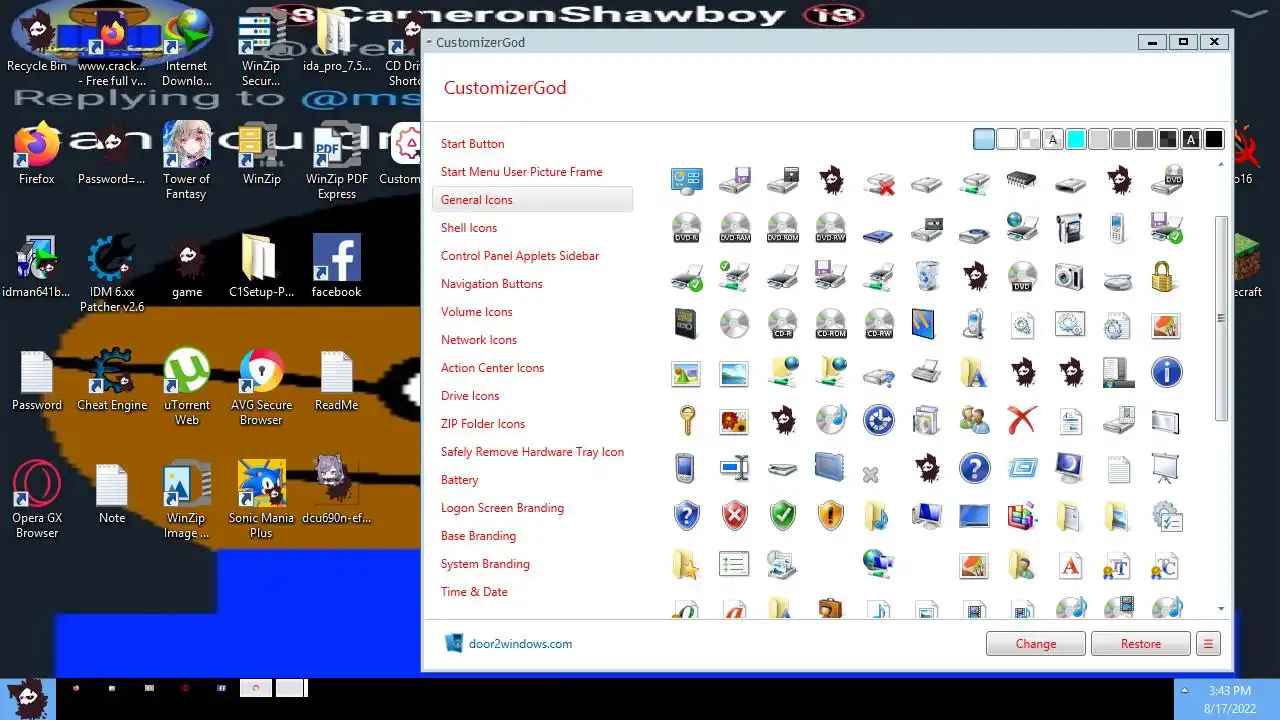The image size is (1280, 720).
Task: Click the icon grid vertical scrollbar thumb
Action: point(1221,318)
